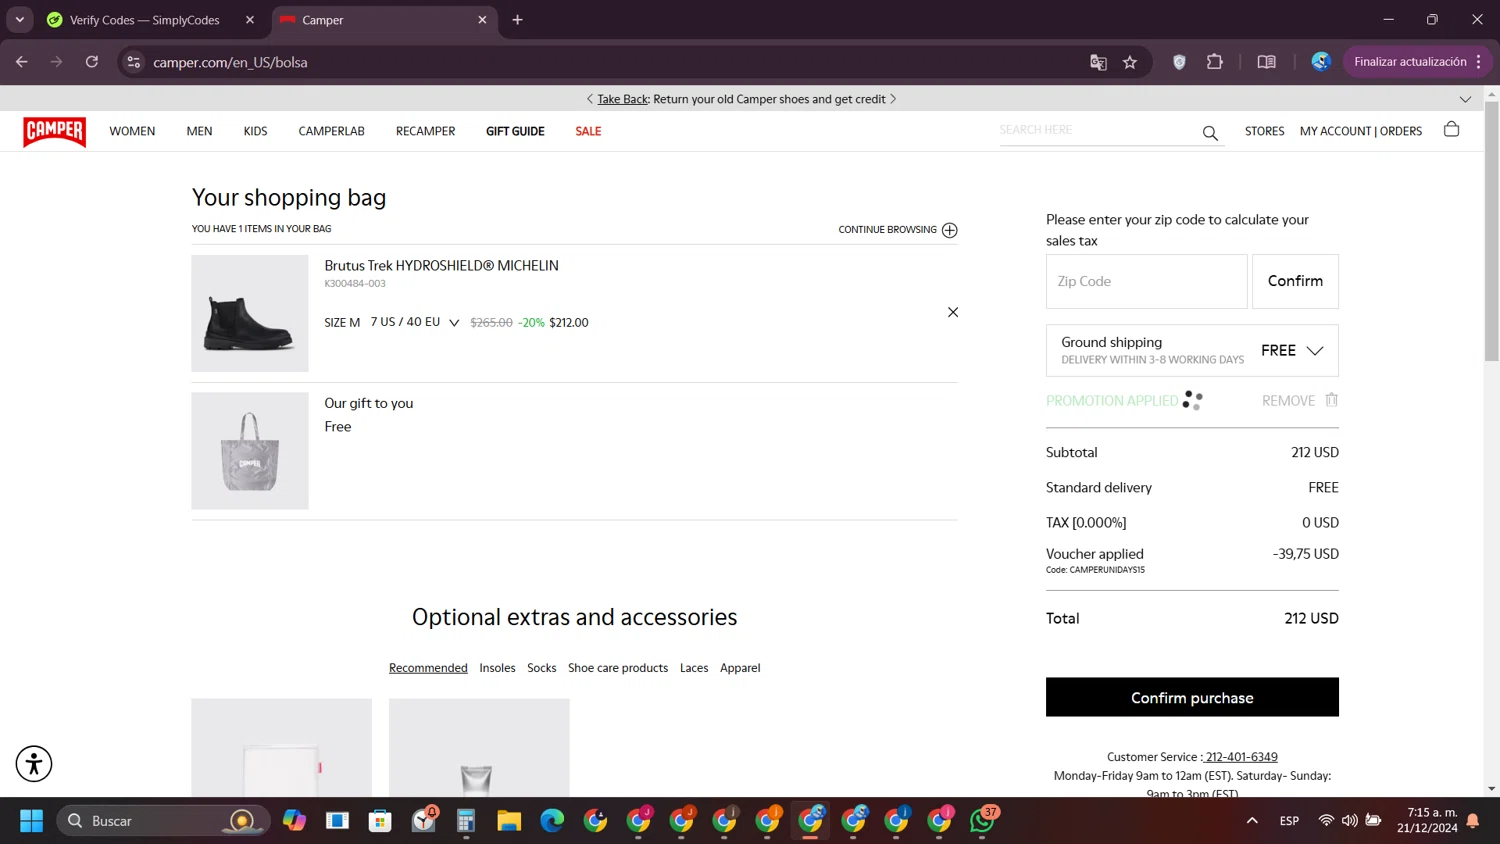1500x844 pixels.
Task: Open the accessibility options icon
Action: [x=34, y=764]
